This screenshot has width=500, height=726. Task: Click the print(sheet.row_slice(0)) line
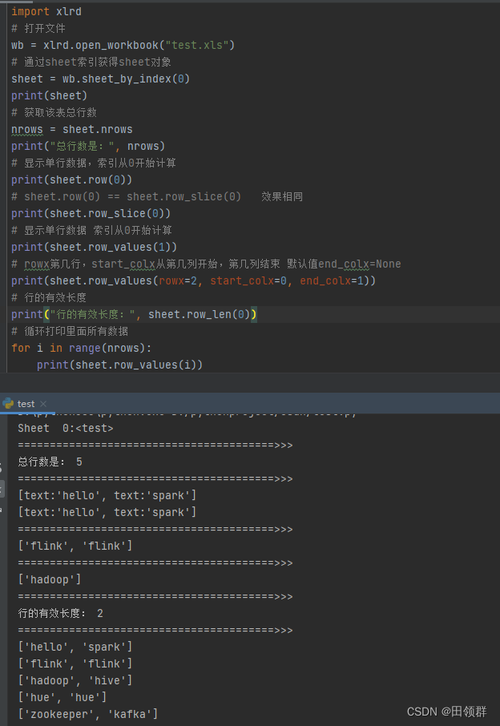tap(91, 214)
